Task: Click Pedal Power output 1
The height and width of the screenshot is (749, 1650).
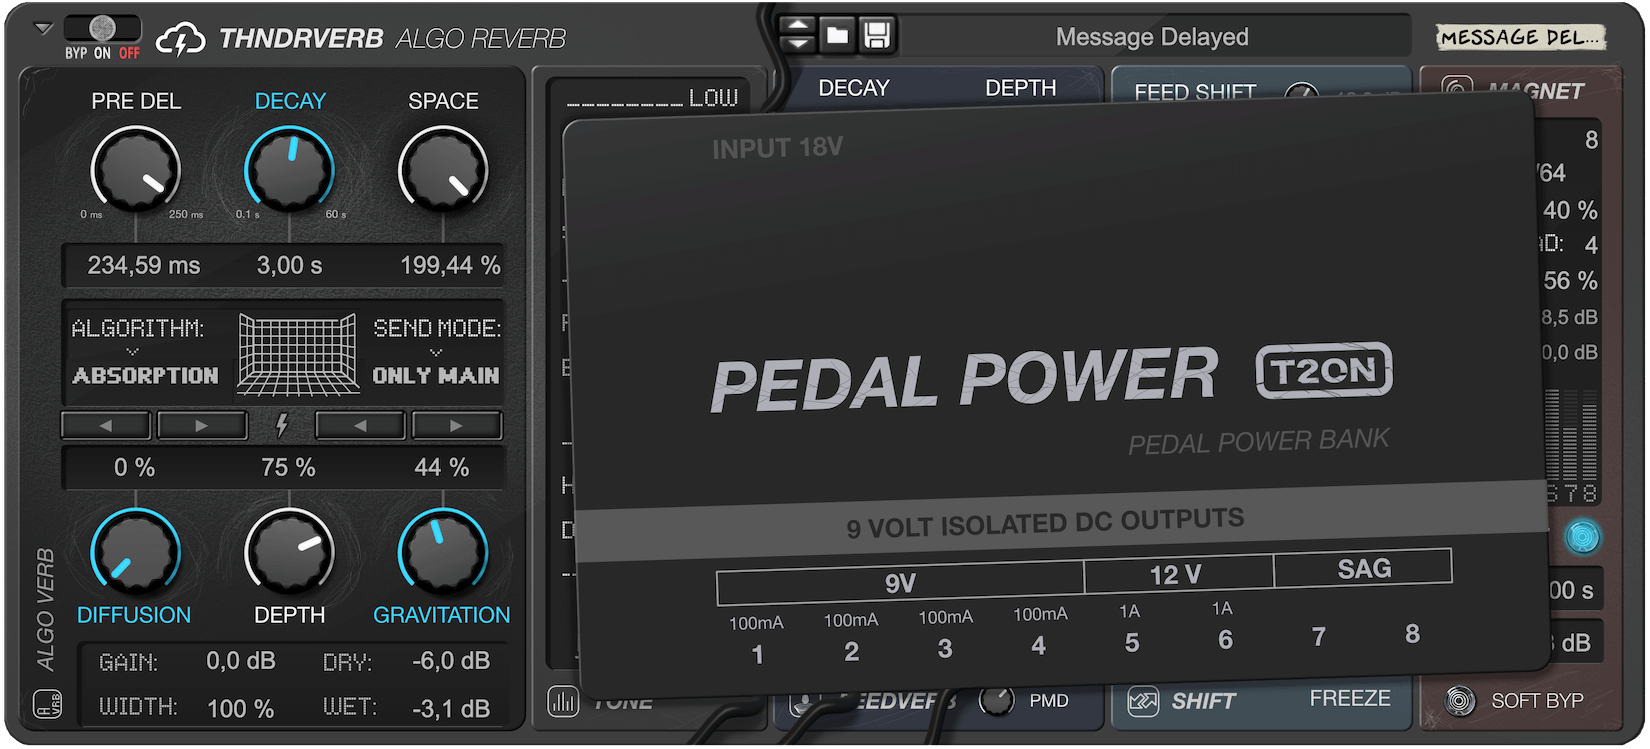Action: click(757, 654)
